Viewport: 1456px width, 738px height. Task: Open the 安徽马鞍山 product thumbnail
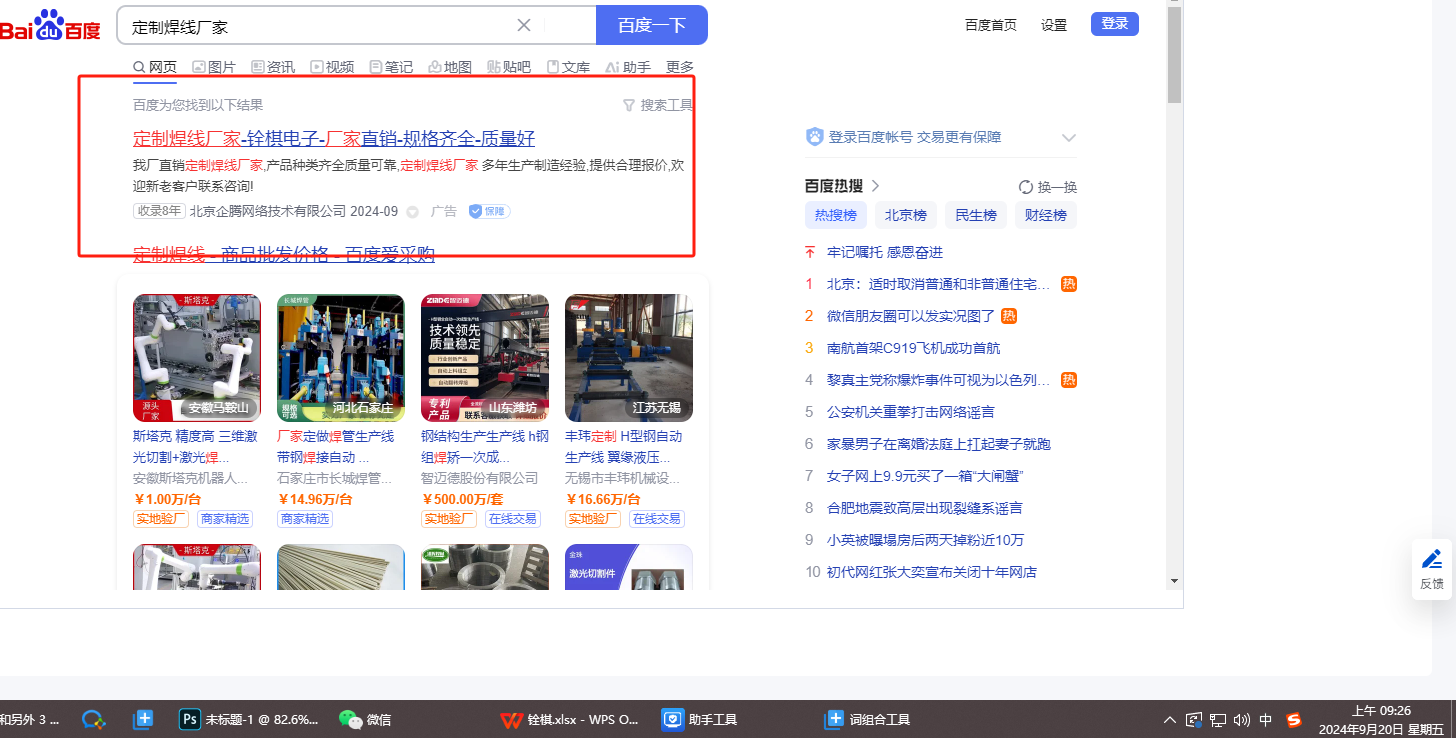197,357
